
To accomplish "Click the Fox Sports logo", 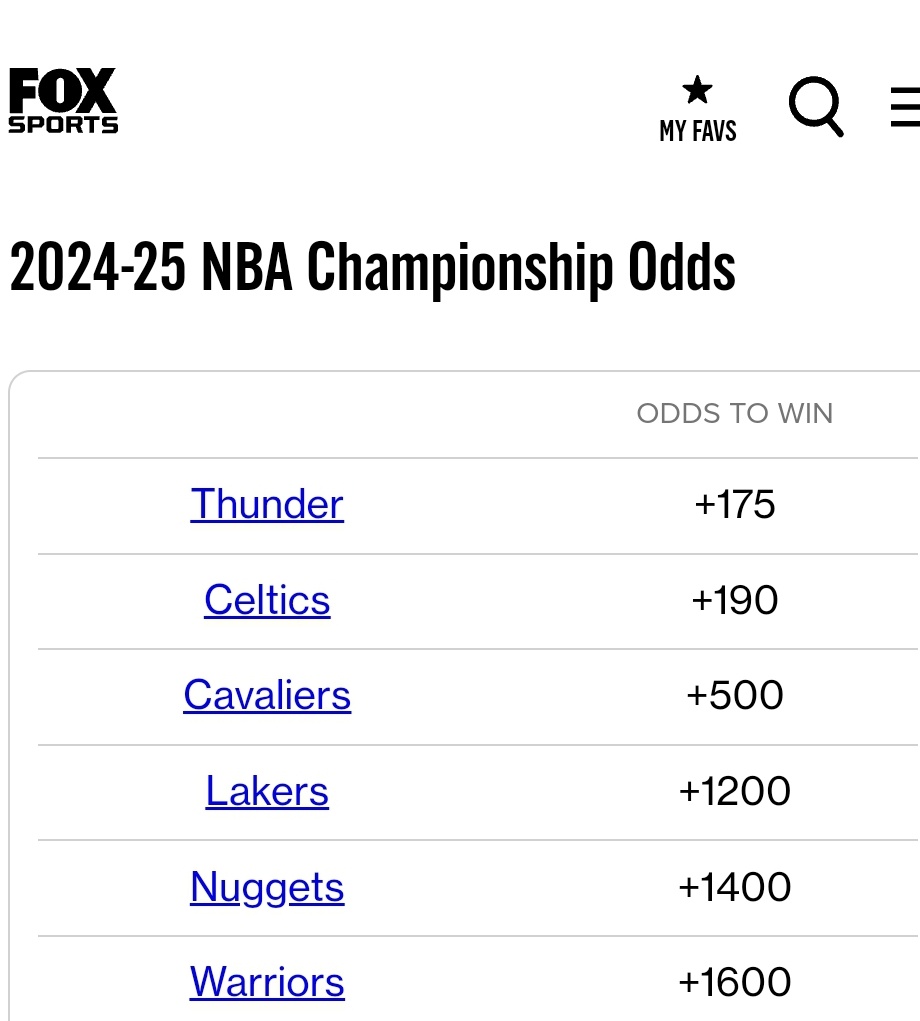I will tap(63, 101).
